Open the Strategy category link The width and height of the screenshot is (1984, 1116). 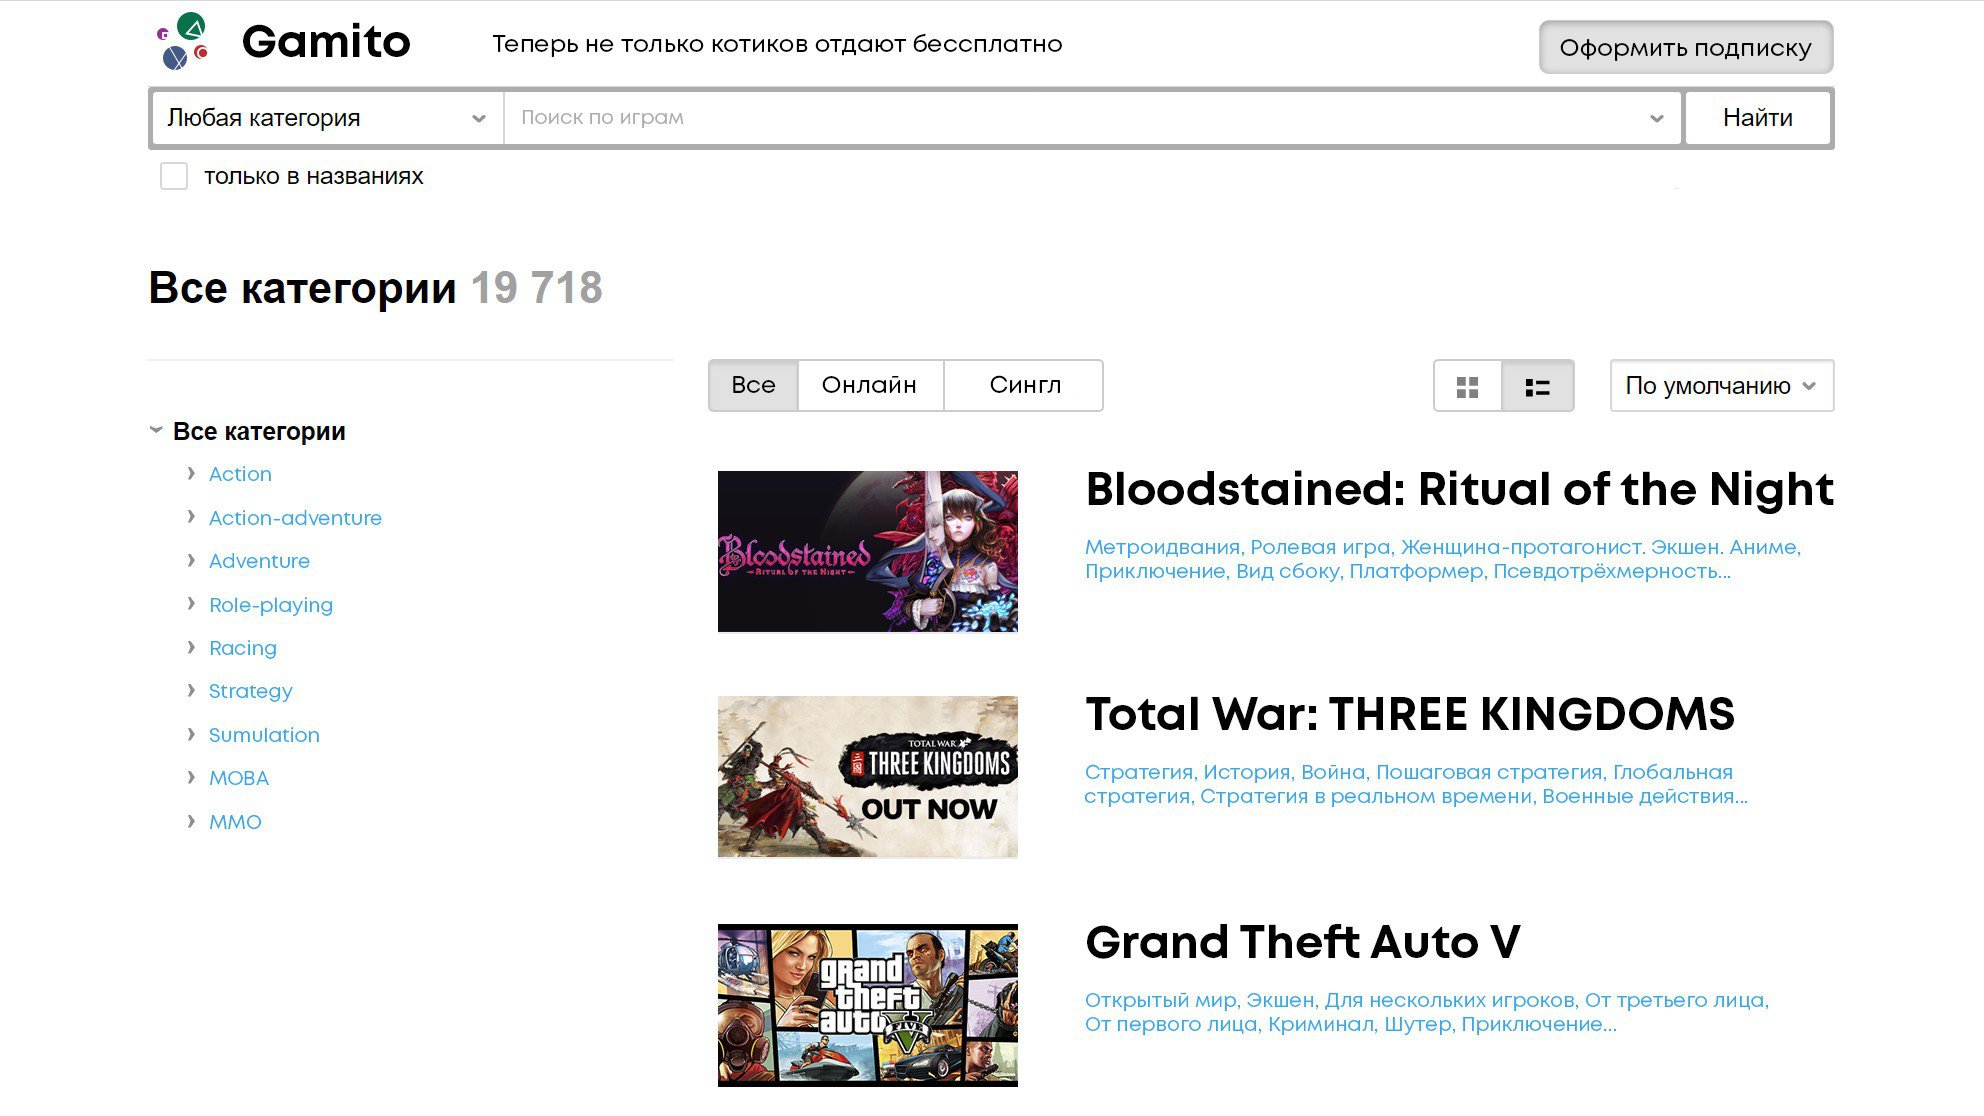tap(250, 691)
